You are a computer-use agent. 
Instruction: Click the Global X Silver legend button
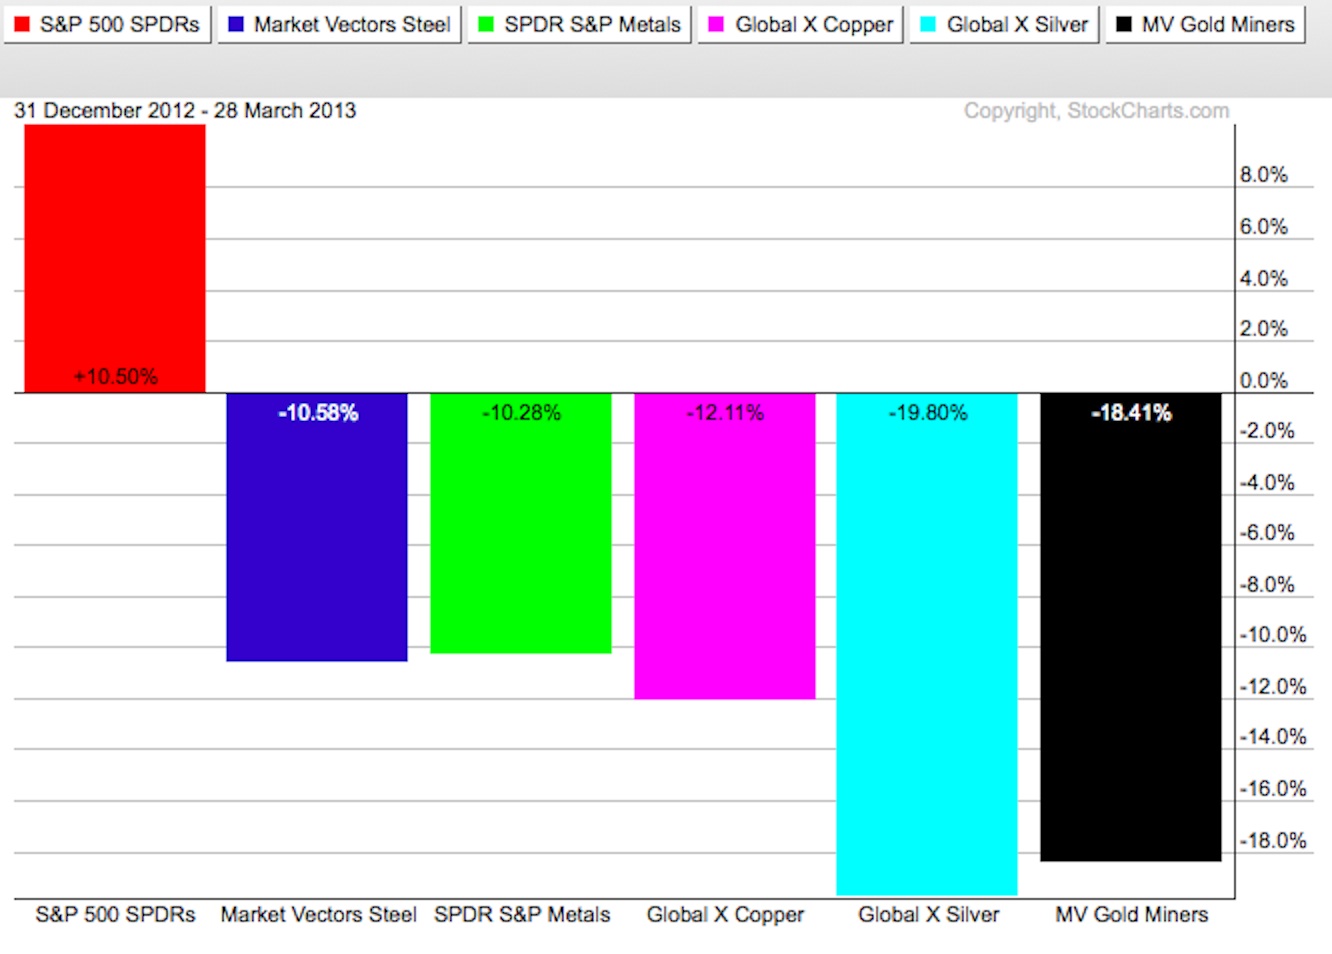click(1004, 24)
